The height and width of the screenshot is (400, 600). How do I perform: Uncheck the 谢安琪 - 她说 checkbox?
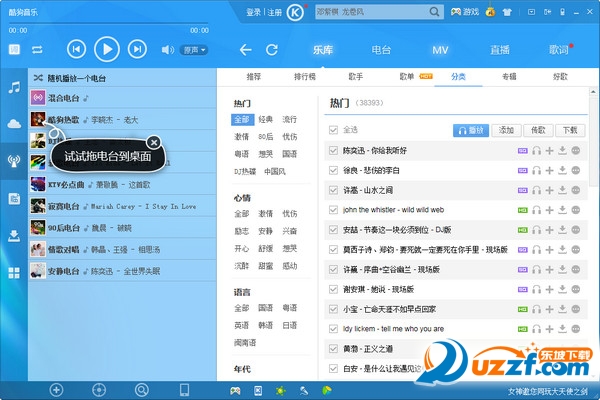click(x=333, y=289)
